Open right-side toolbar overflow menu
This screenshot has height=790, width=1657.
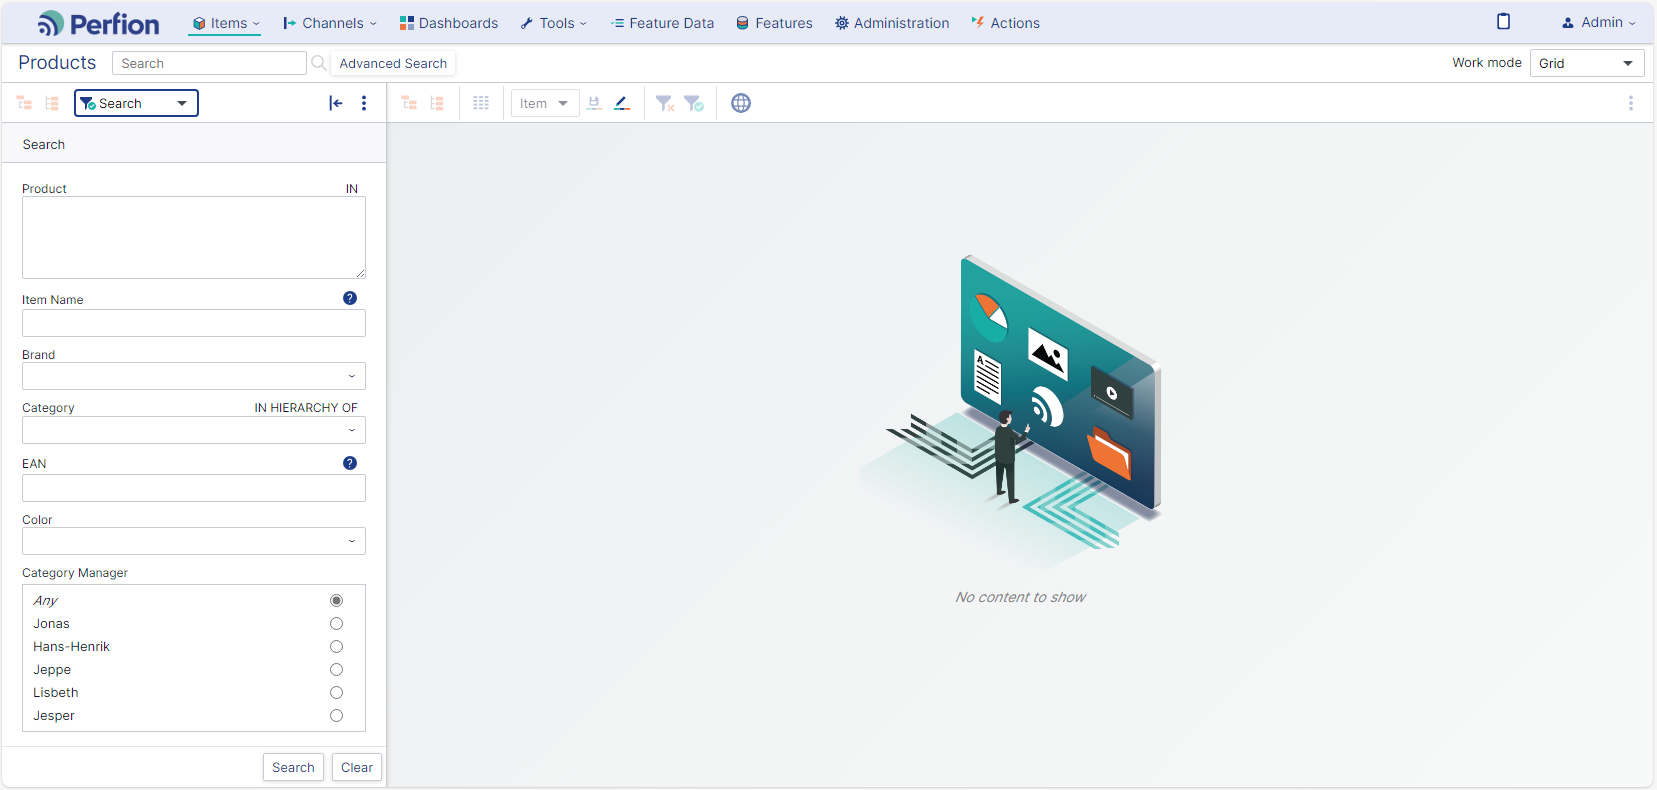tap(1631, 103)
